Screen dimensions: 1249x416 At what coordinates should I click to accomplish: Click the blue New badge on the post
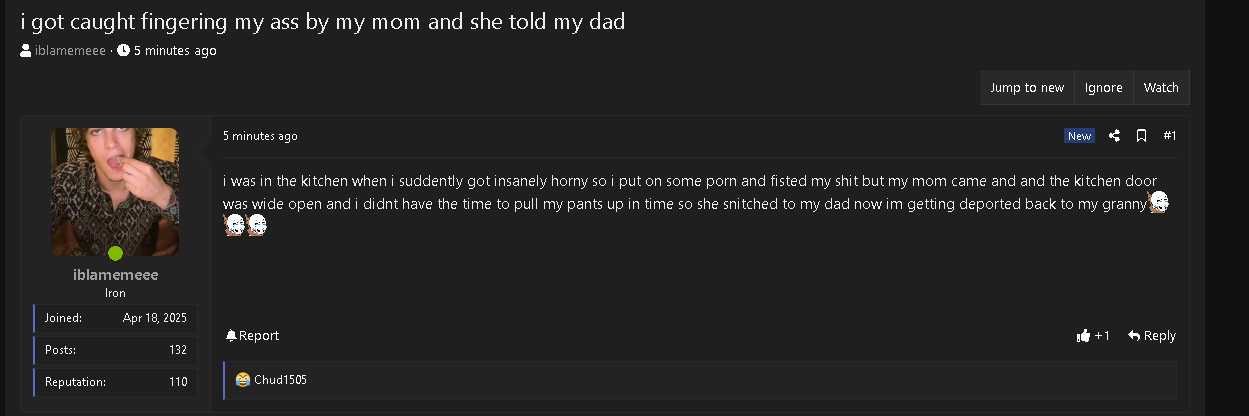pos(1079,136)
